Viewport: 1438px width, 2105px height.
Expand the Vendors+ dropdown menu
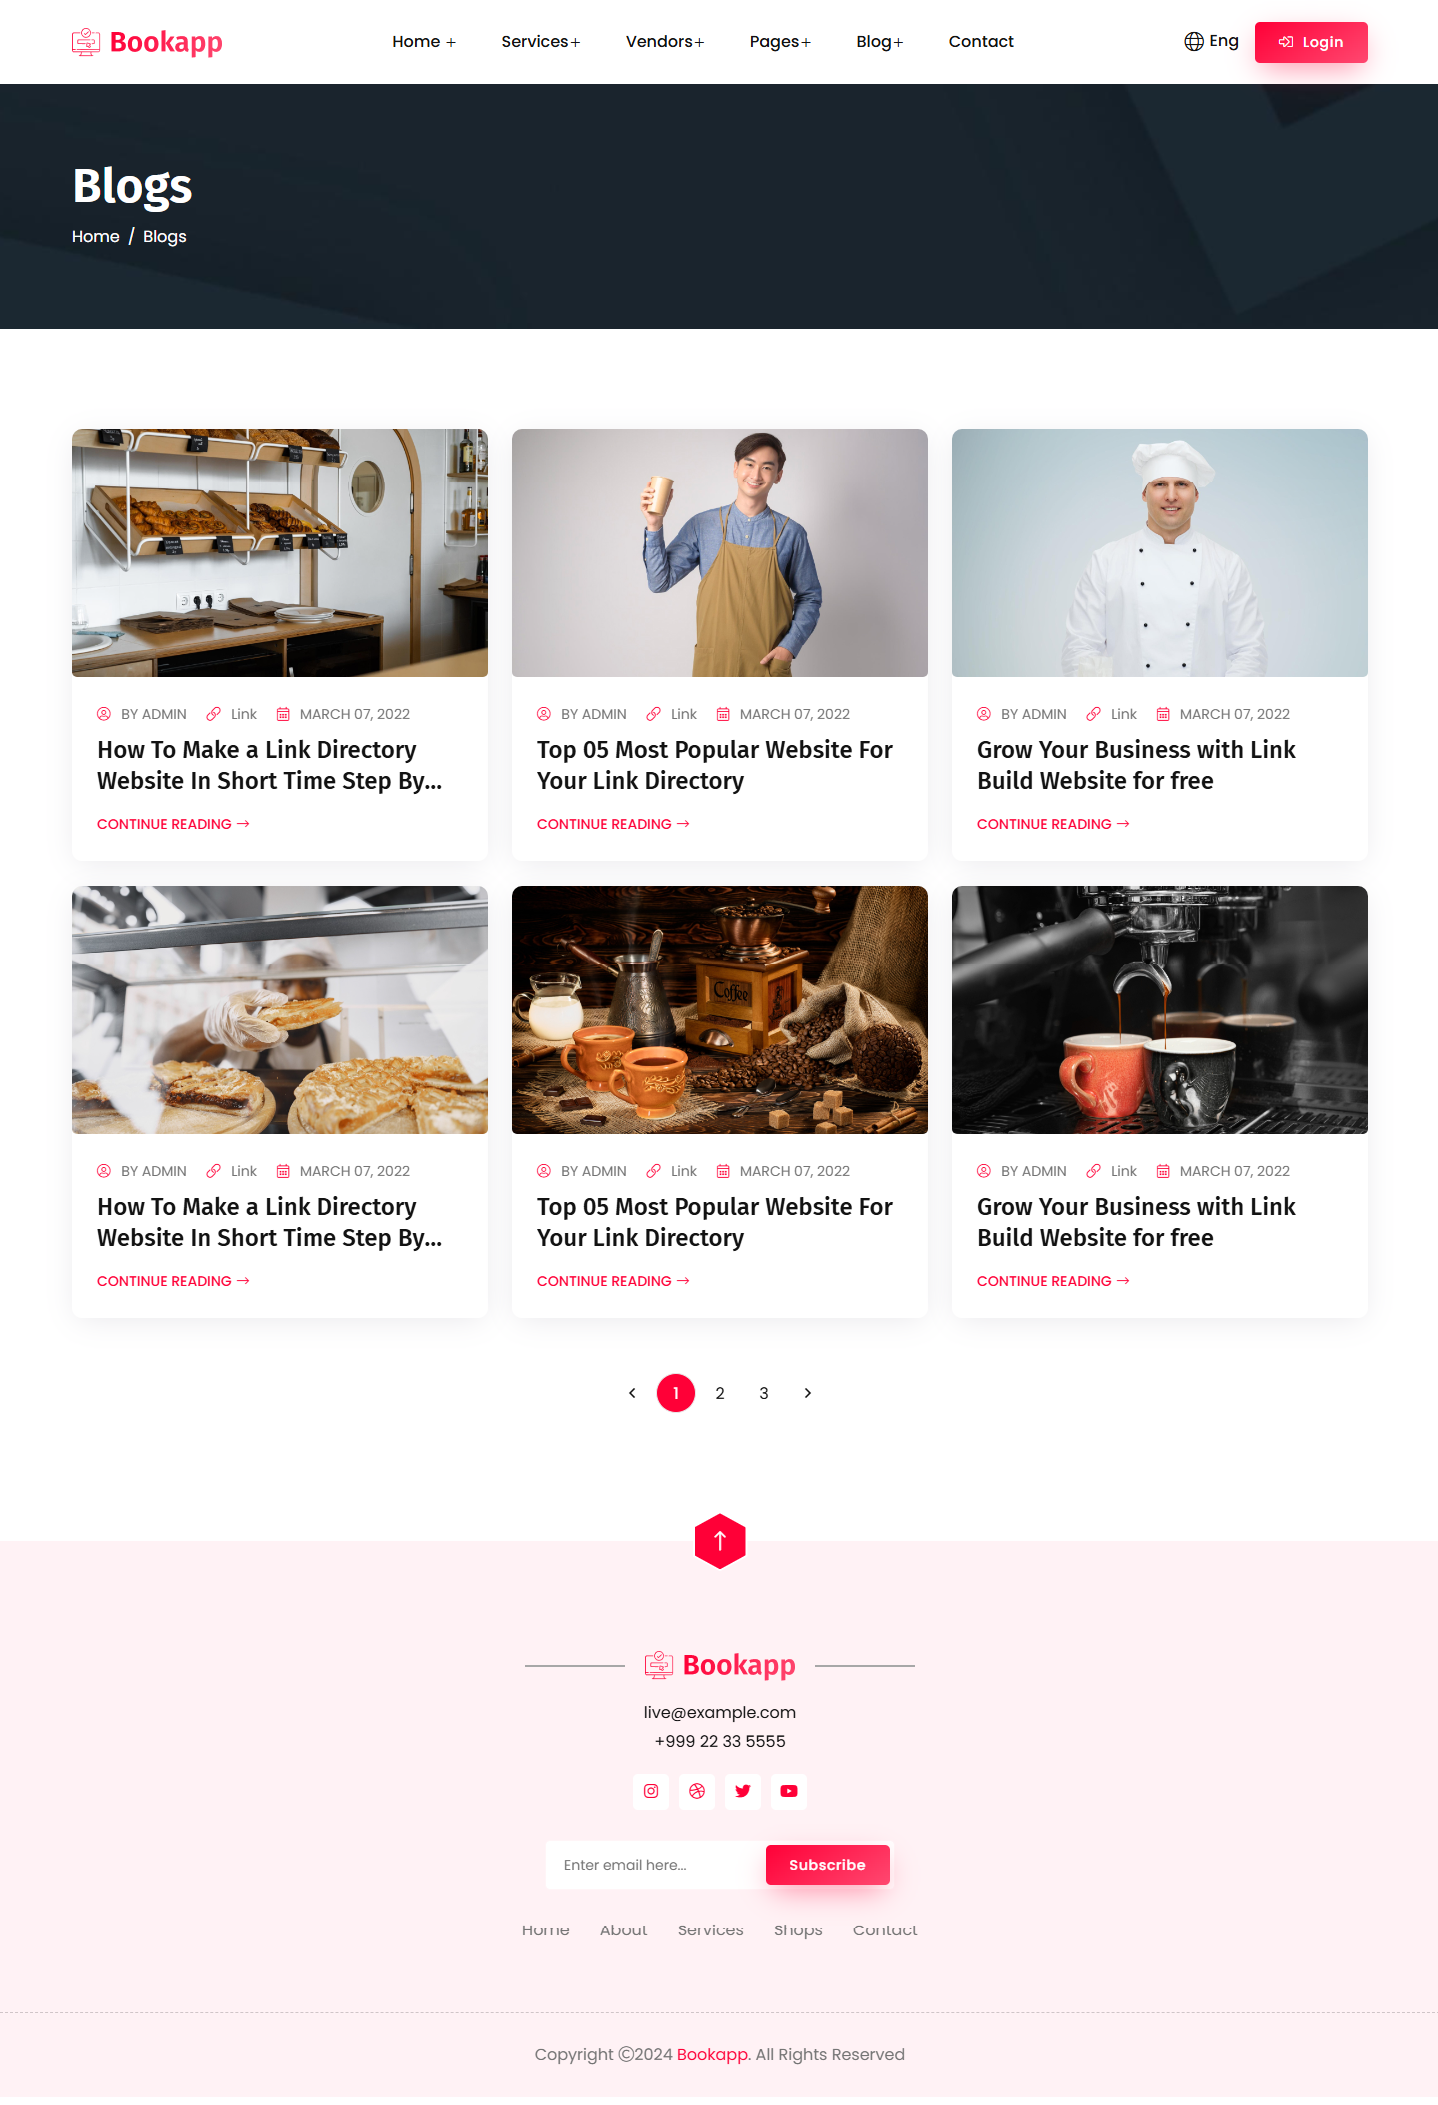[665, 42]
